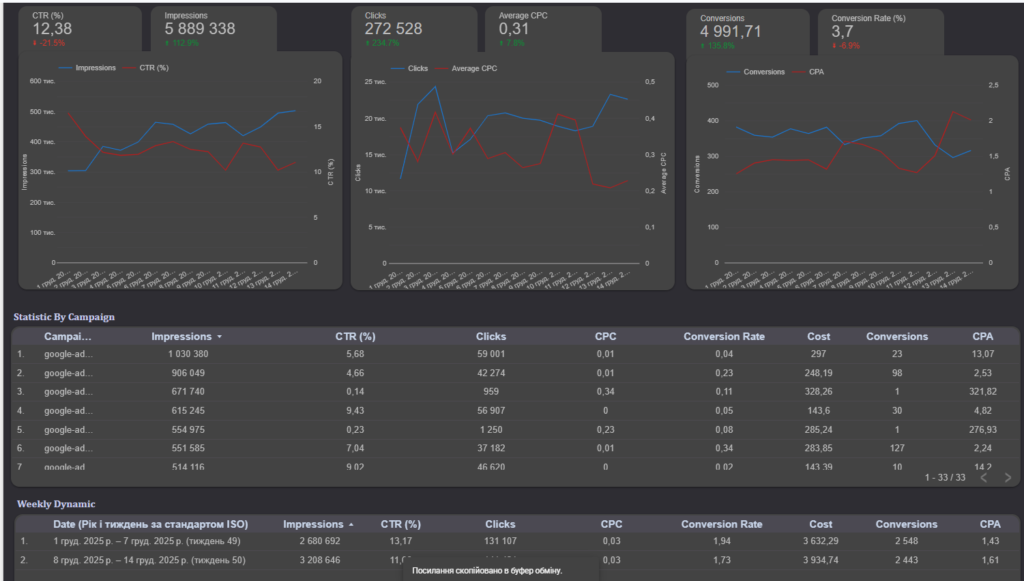Click red change indicator under Conversion Rate (%)

(x=846, y=46)
